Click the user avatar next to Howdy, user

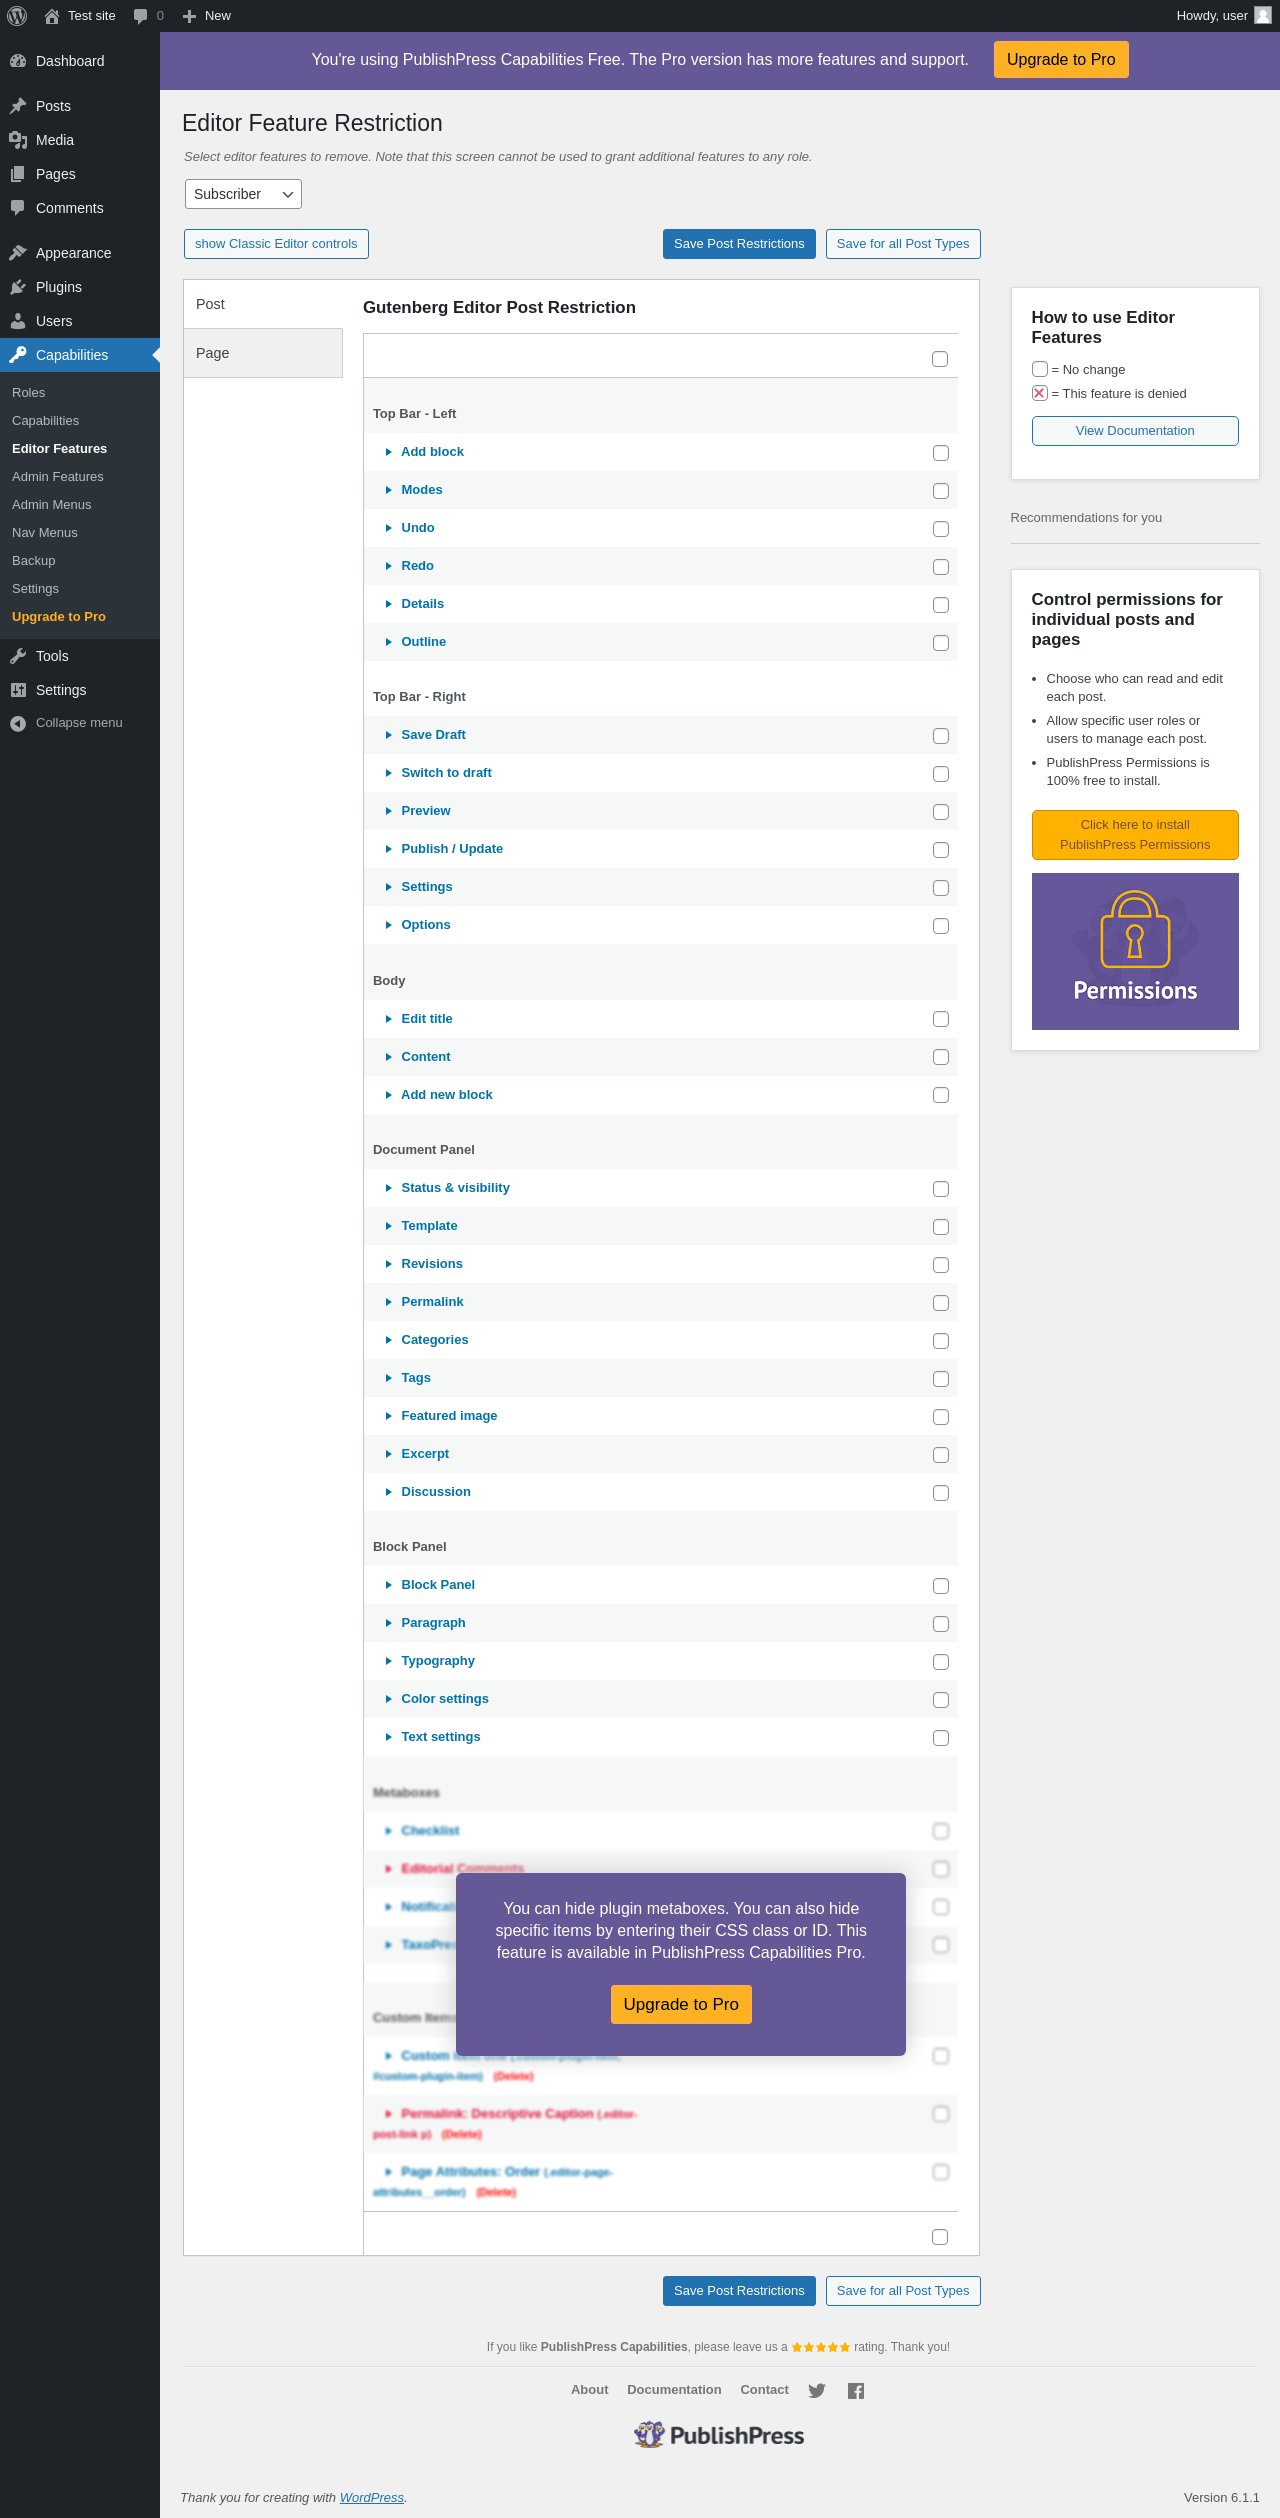pyautogui.click(x=1263, y=15)
